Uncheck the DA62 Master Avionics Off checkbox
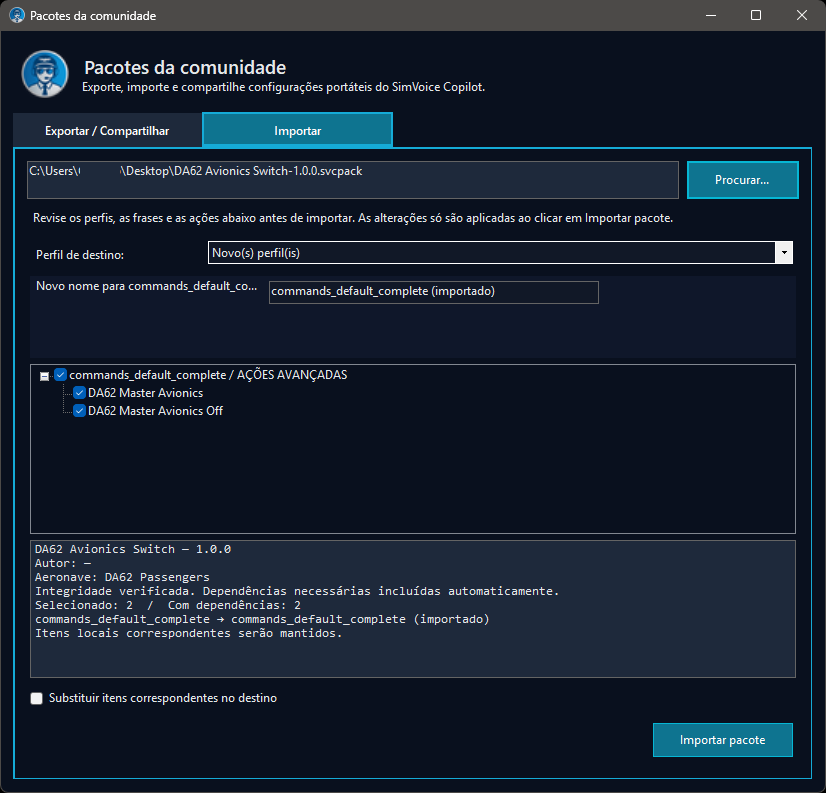Image resolution: width=826 pixels, height=793 pixels. coord(80,410)
